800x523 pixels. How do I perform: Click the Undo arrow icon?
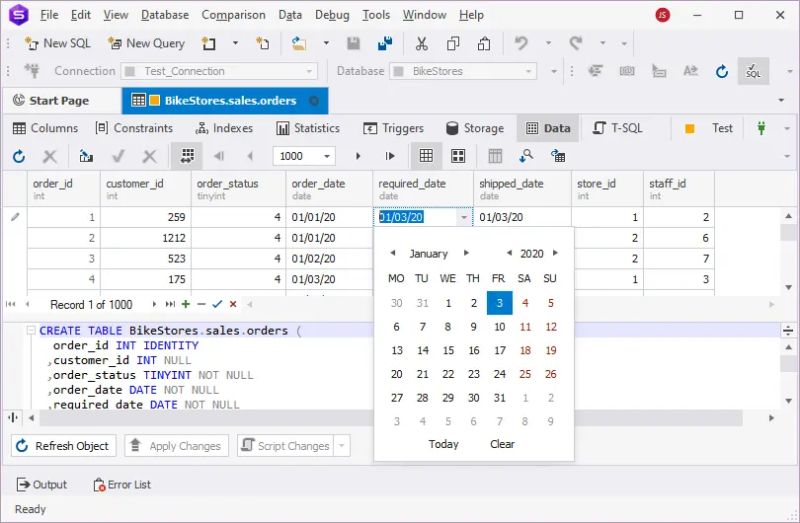point(521,43)
